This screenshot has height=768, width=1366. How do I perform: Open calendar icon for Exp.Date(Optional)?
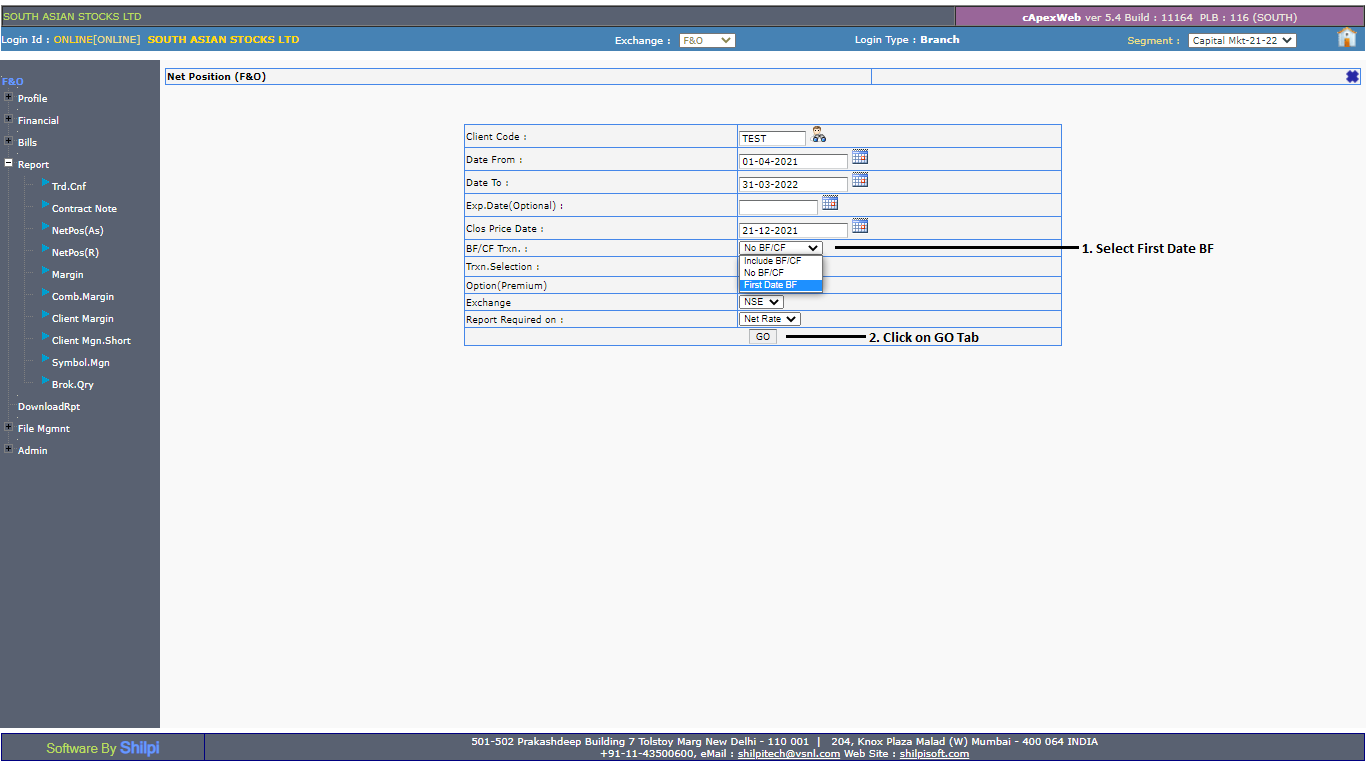830,203
